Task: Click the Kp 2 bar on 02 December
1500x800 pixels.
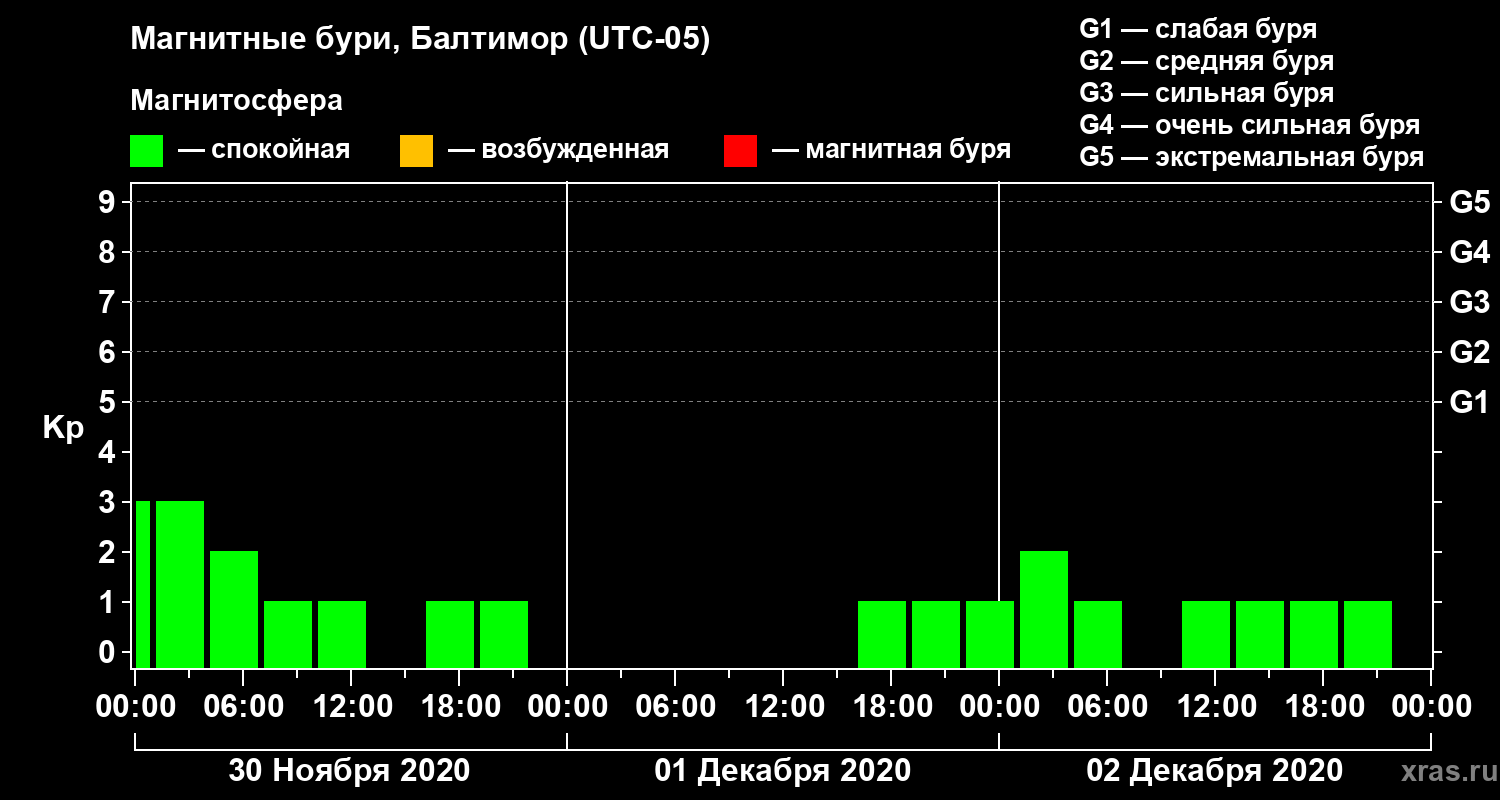Action: coord(1044,609)
